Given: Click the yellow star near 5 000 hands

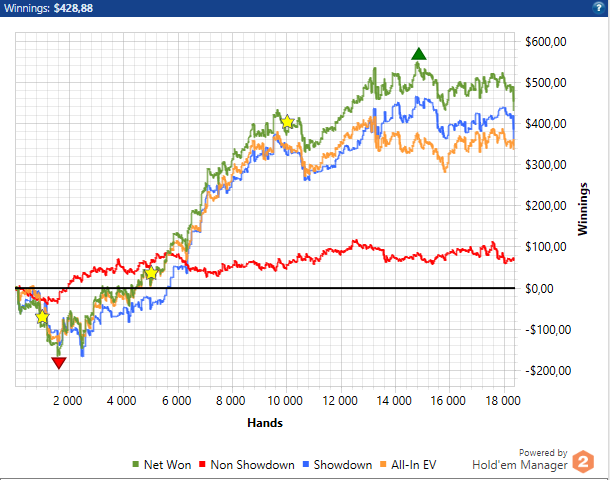Looking at the screenshot, I should coord(151,273).
